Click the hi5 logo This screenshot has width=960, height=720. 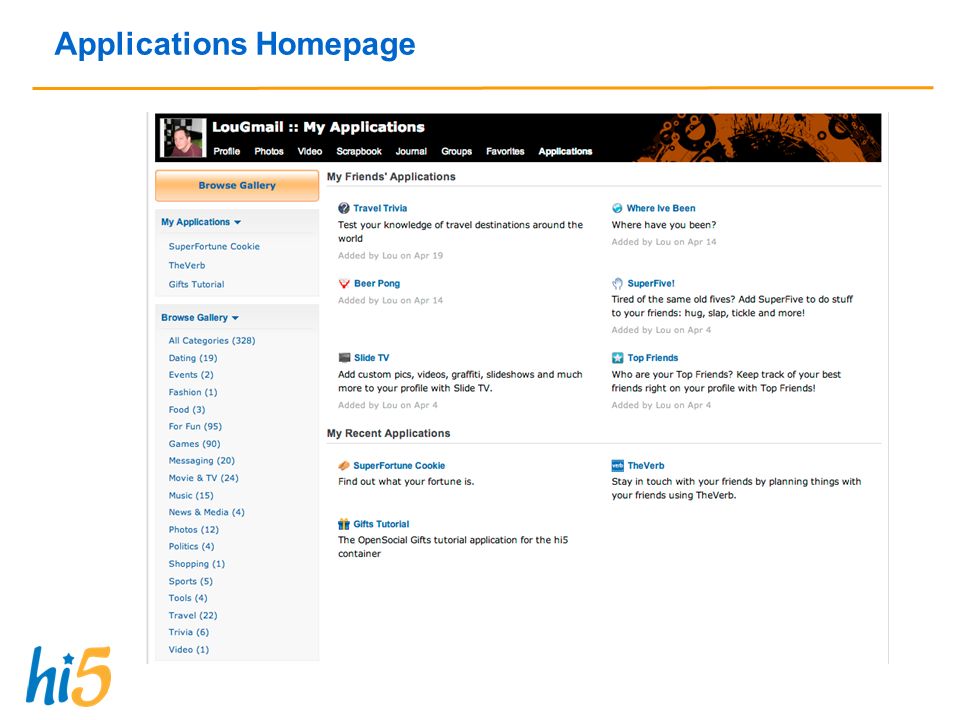pos(69,677)
